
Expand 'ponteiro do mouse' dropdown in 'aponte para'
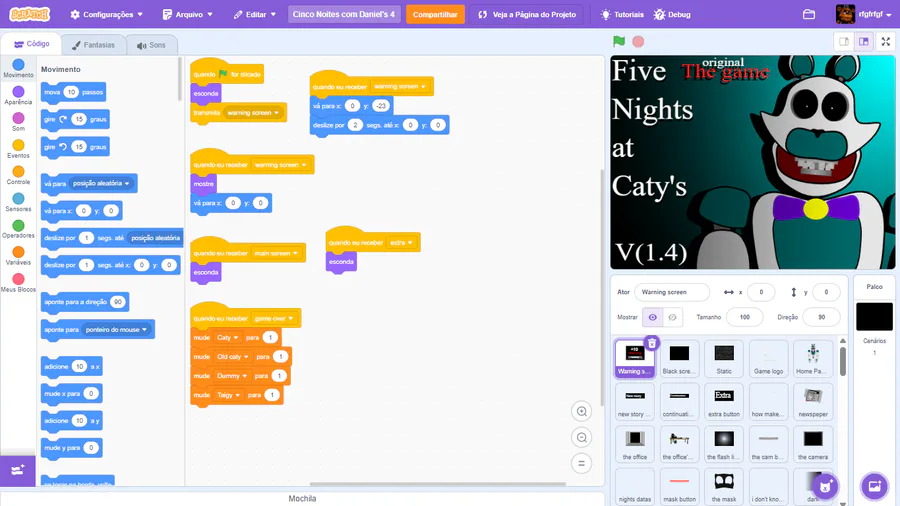116,330
